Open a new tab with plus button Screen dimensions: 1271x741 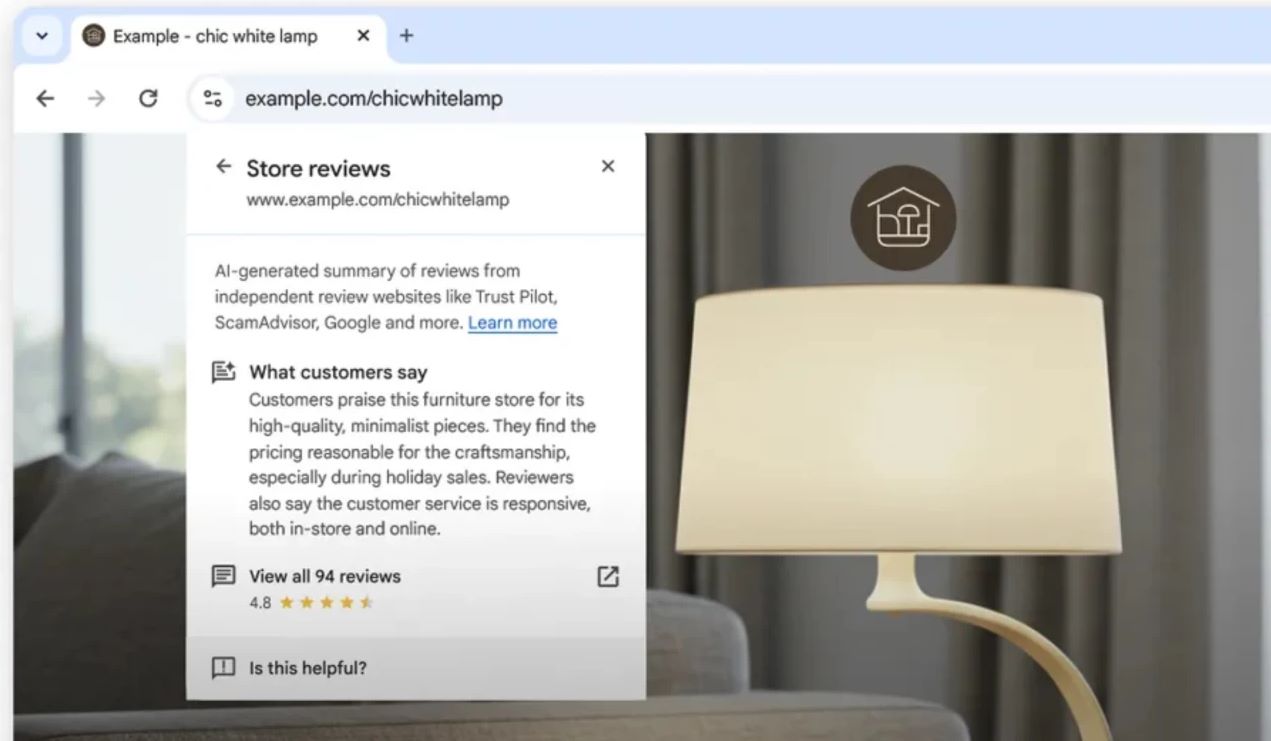click(x=406, y=36)
